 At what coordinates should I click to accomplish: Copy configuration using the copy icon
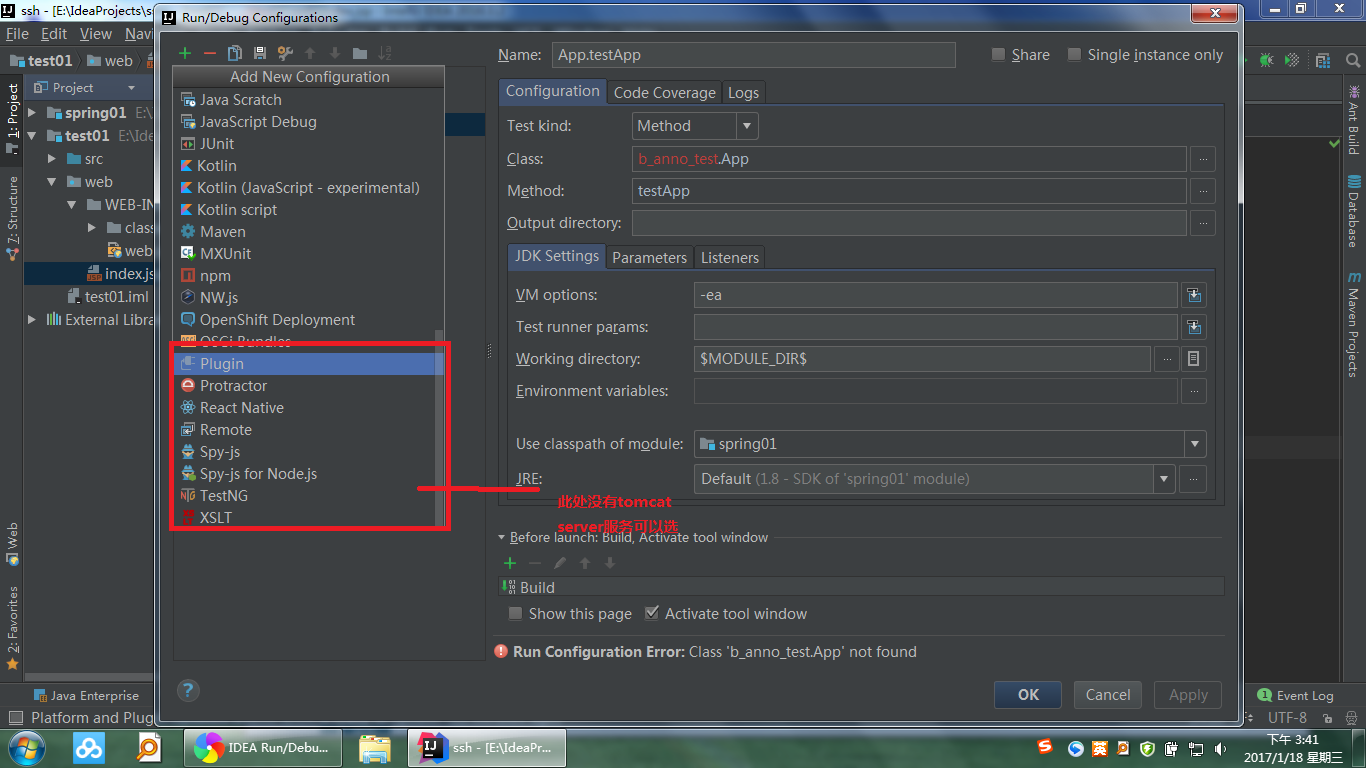click(235, 53)
